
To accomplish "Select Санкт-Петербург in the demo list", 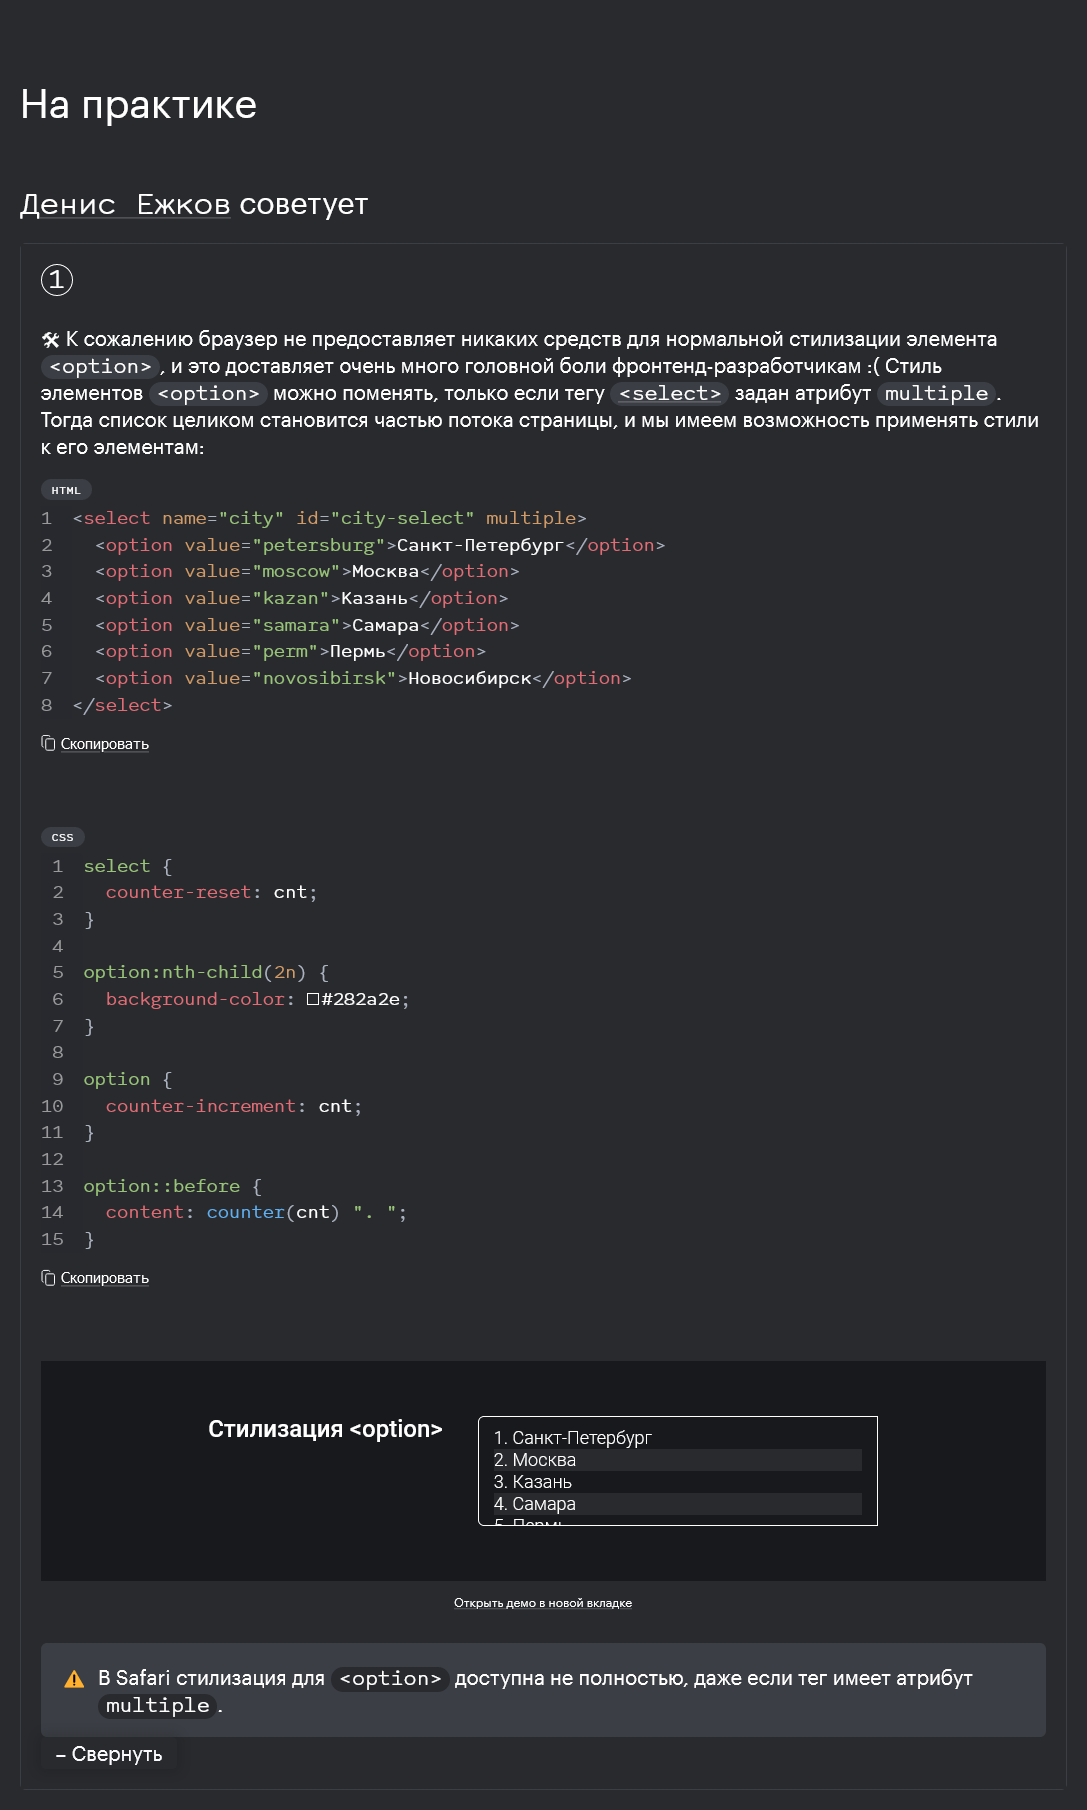I will coord(677,1437).
